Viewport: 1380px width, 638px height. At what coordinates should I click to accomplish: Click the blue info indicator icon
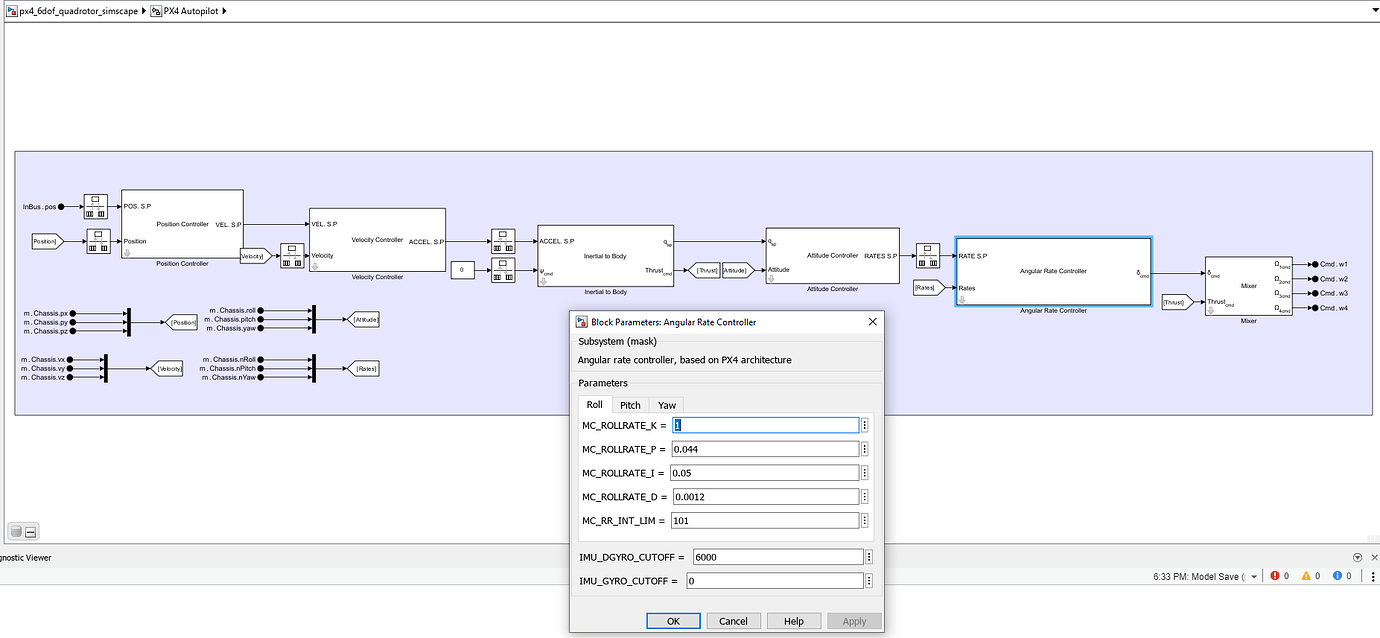[1337, 575]
